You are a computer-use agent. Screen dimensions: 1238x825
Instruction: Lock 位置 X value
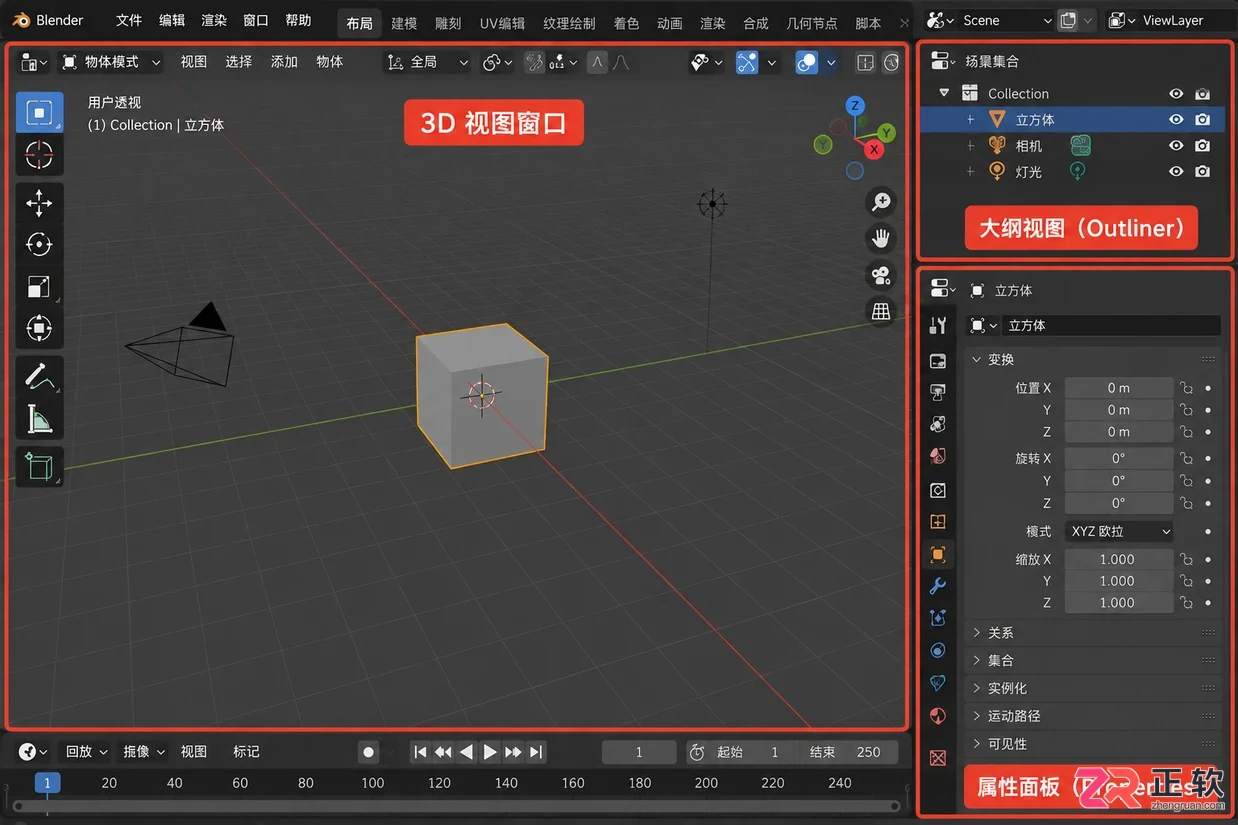(1187, 388)
